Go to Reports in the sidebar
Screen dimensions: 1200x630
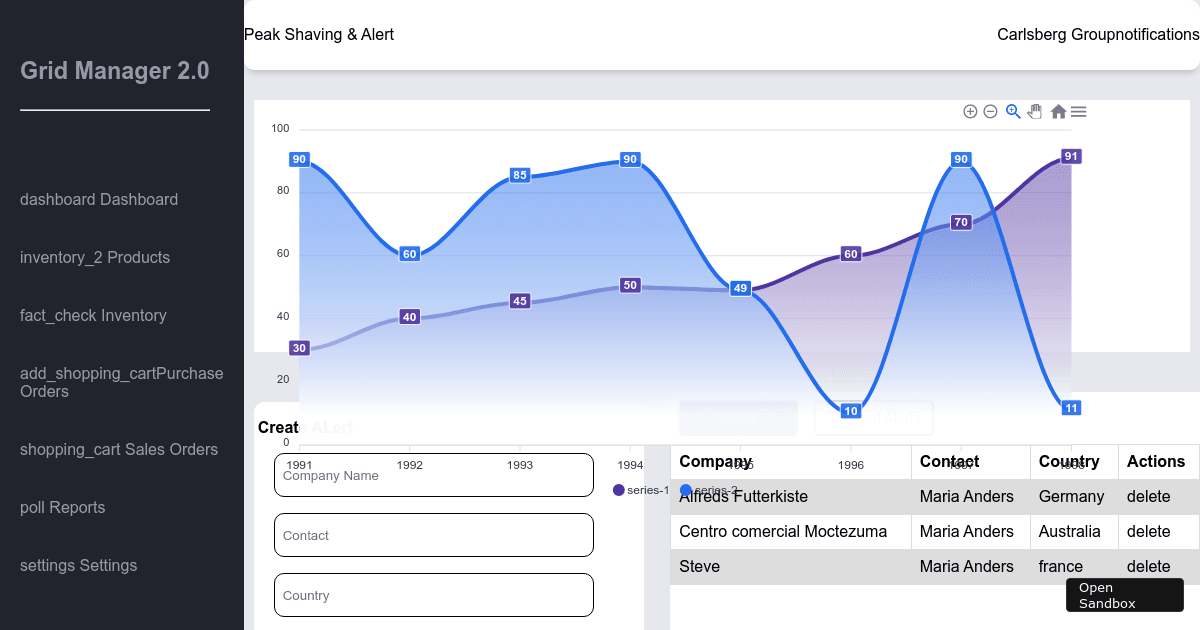(x=62, y=507)
